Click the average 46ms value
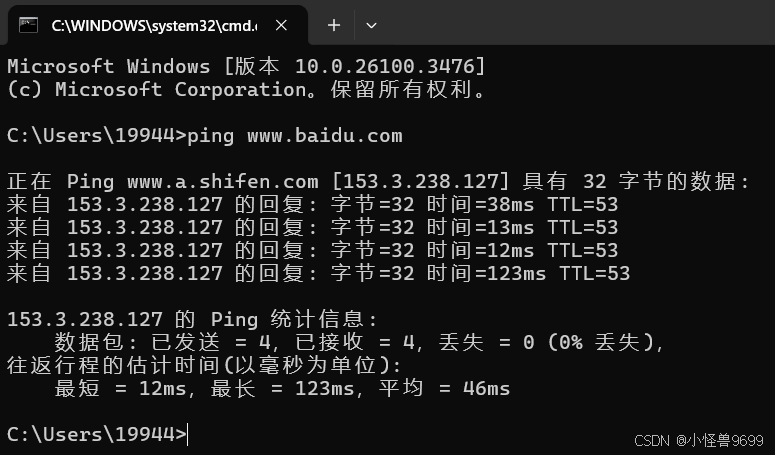The image size is (775, 455). pyautogui.click(x=486, y=388)
